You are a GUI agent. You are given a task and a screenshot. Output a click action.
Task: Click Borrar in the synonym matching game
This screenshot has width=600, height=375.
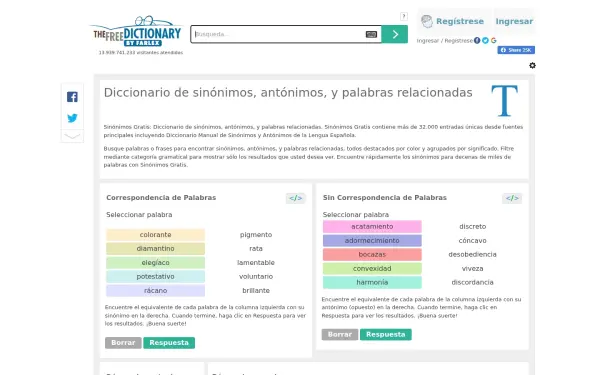[x=123, y=343]
